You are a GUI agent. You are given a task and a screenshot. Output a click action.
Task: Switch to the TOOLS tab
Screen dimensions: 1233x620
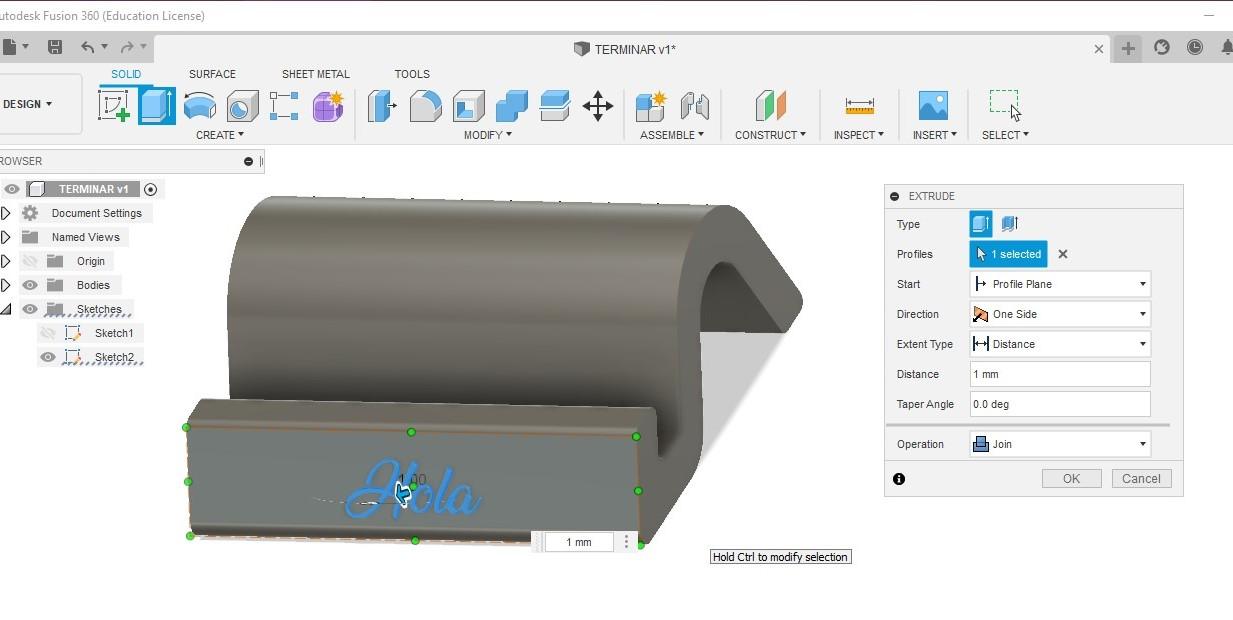coord(412,74)
